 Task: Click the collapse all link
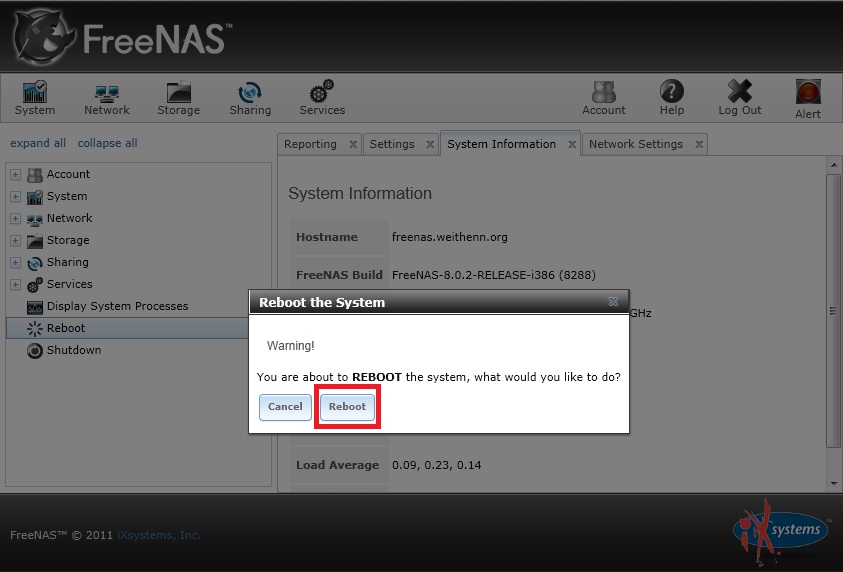tap(108, 143)
